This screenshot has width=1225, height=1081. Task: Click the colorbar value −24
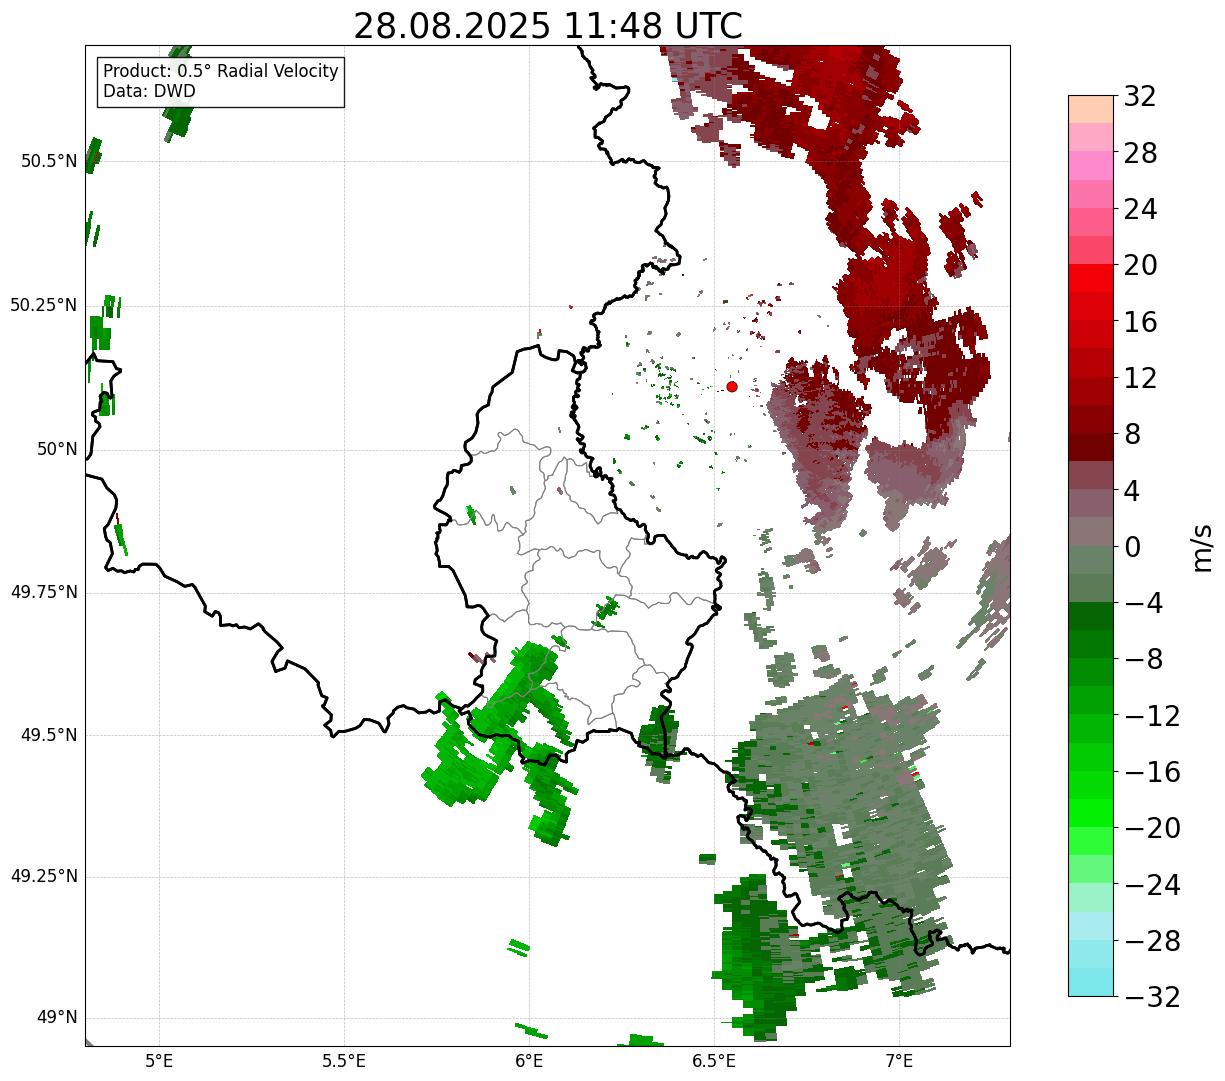1152,885
